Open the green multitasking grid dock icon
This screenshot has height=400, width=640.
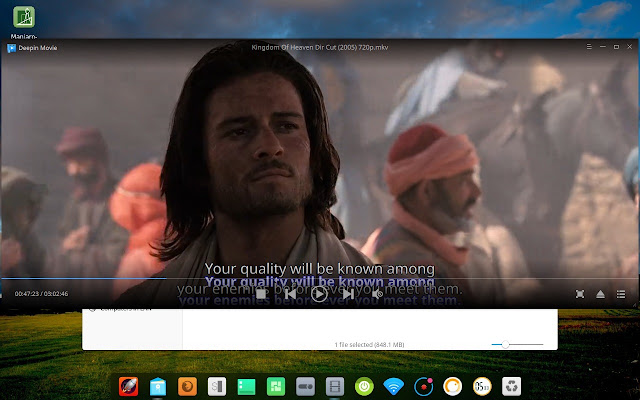point(276,386)
